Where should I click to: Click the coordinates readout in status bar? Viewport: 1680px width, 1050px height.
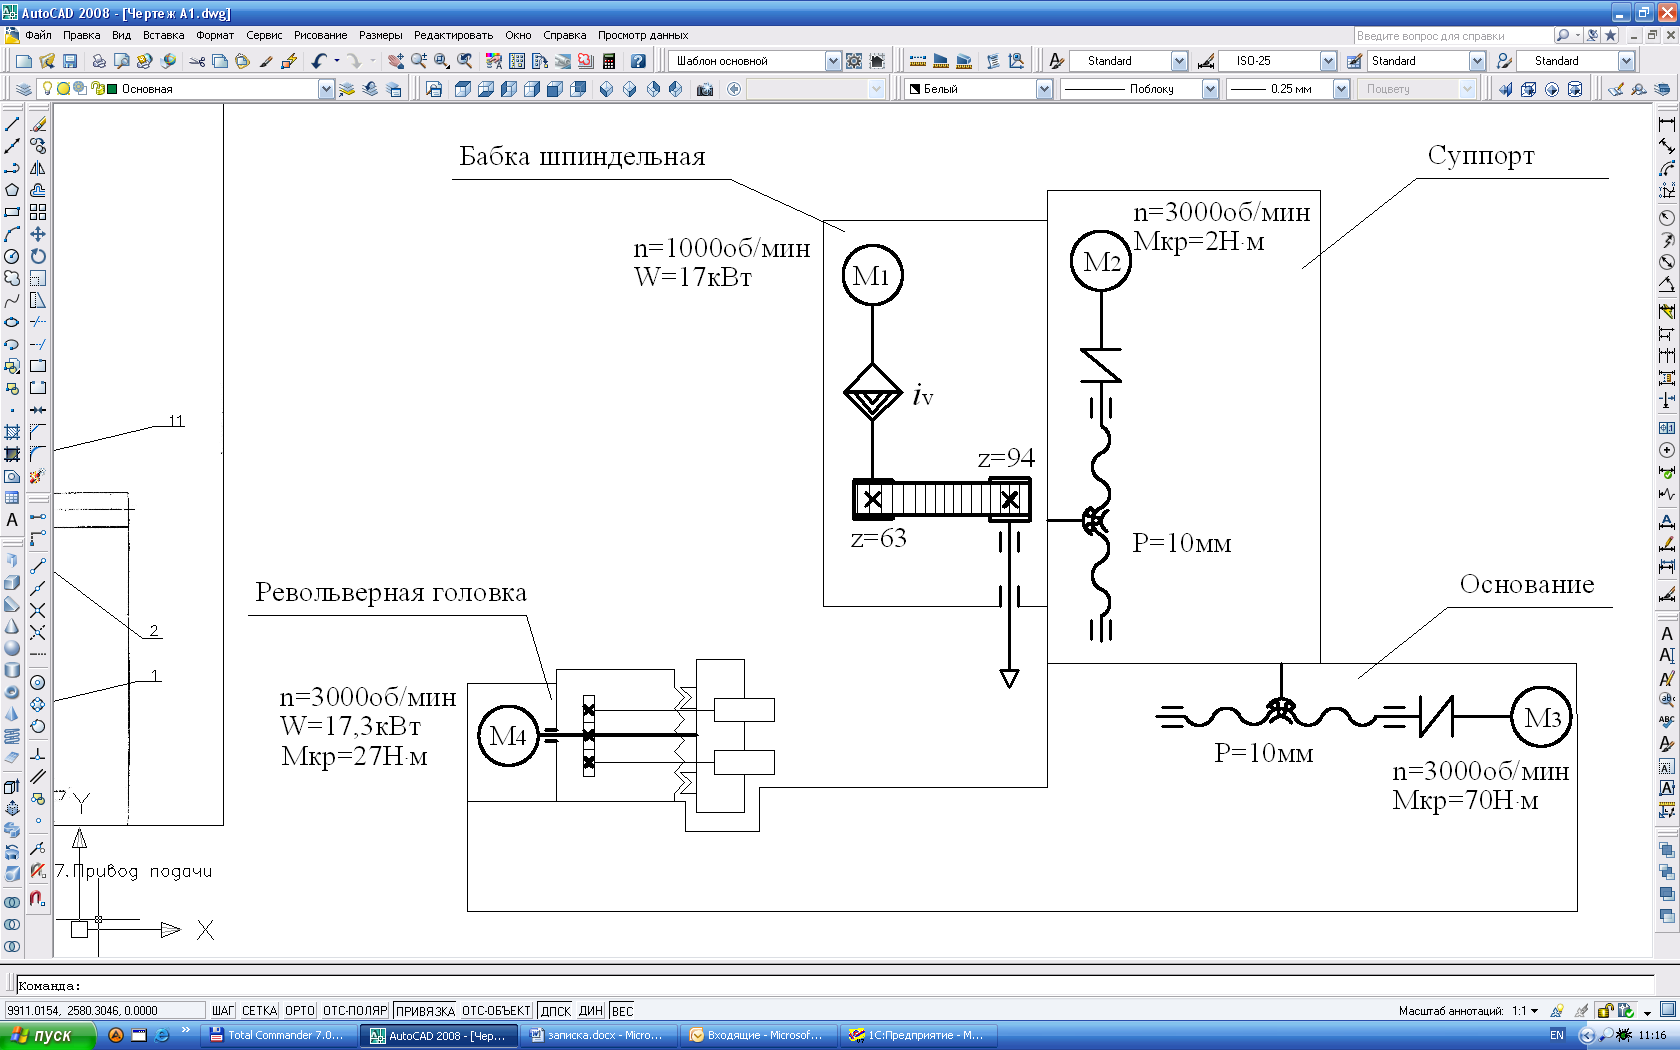pyautogui.click(x=104, y=1011)
